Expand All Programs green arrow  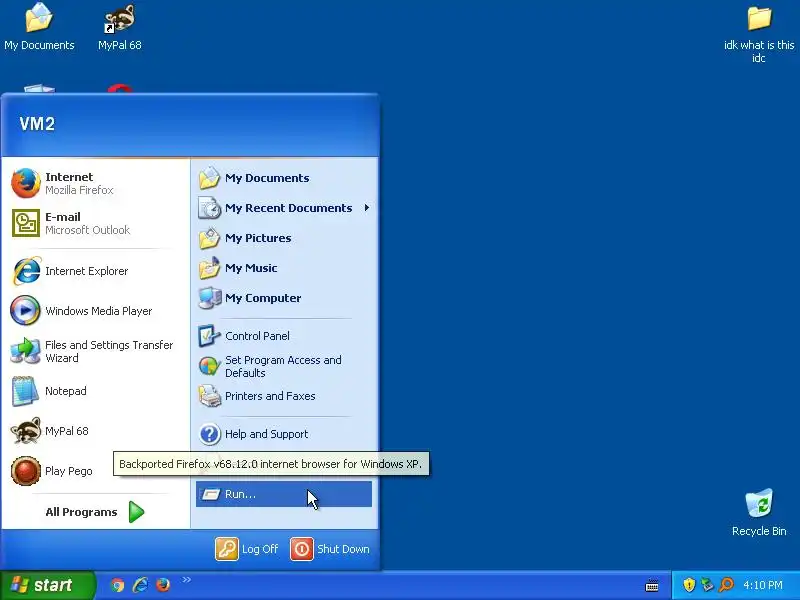136,512
